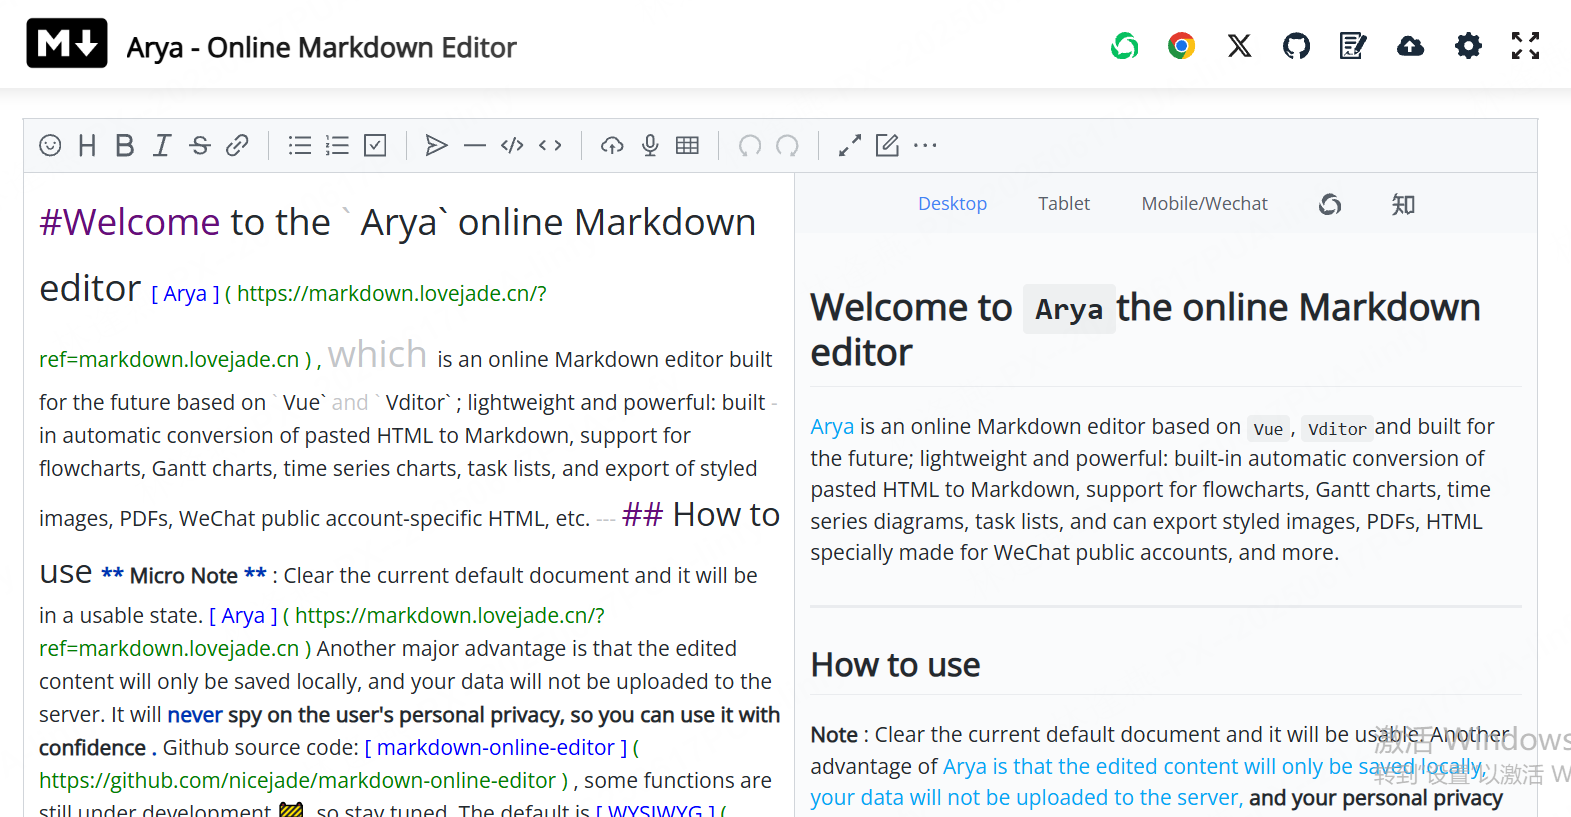Open the GitHub repository icon in header

1296,46
